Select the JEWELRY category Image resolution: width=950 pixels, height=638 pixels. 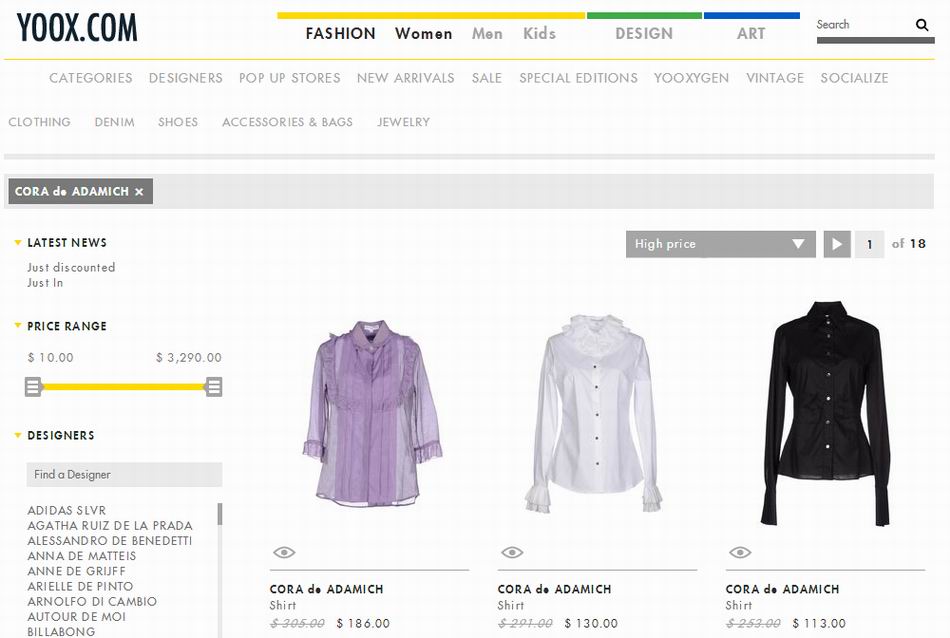click(x=404, y=122)
